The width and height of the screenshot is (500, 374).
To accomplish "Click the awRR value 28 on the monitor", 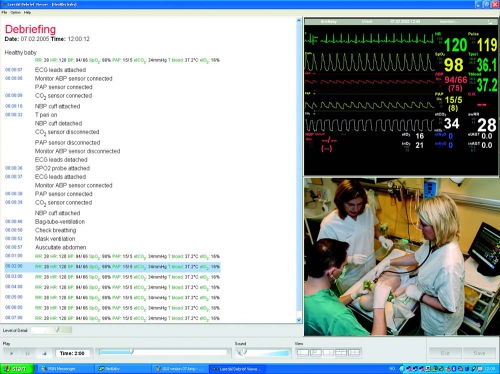I will (x=487, y=125).
